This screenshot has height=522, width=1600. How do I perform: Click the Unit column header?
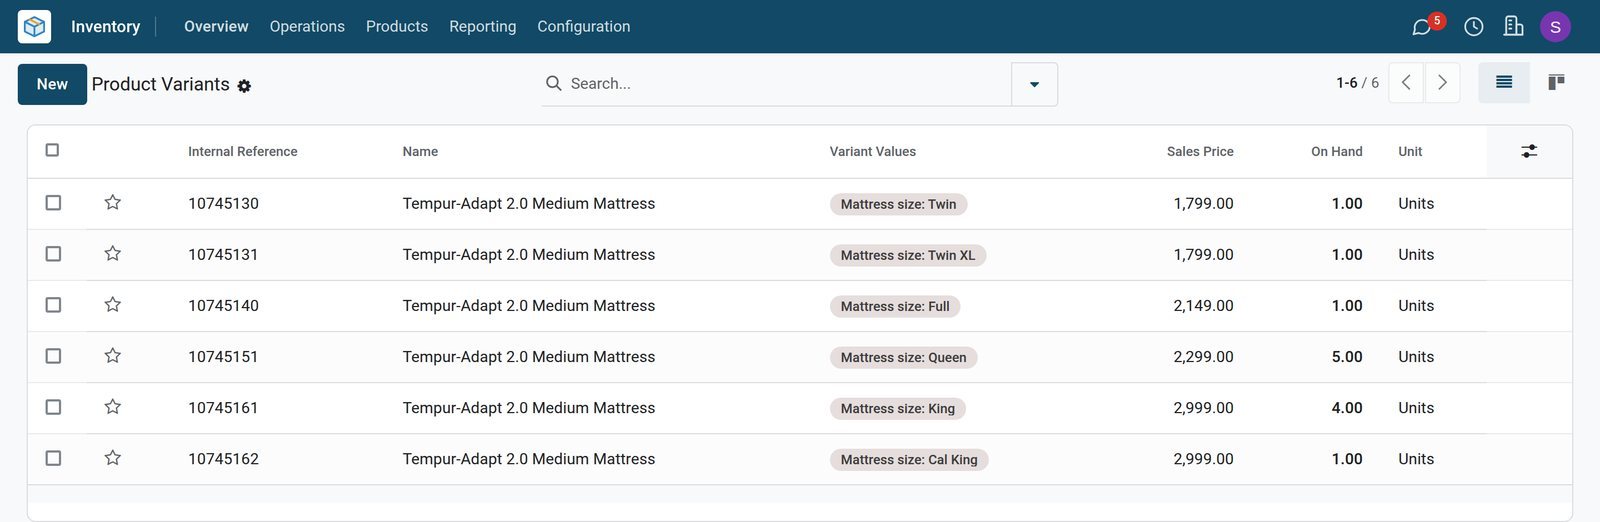[x=1410, y=152]
